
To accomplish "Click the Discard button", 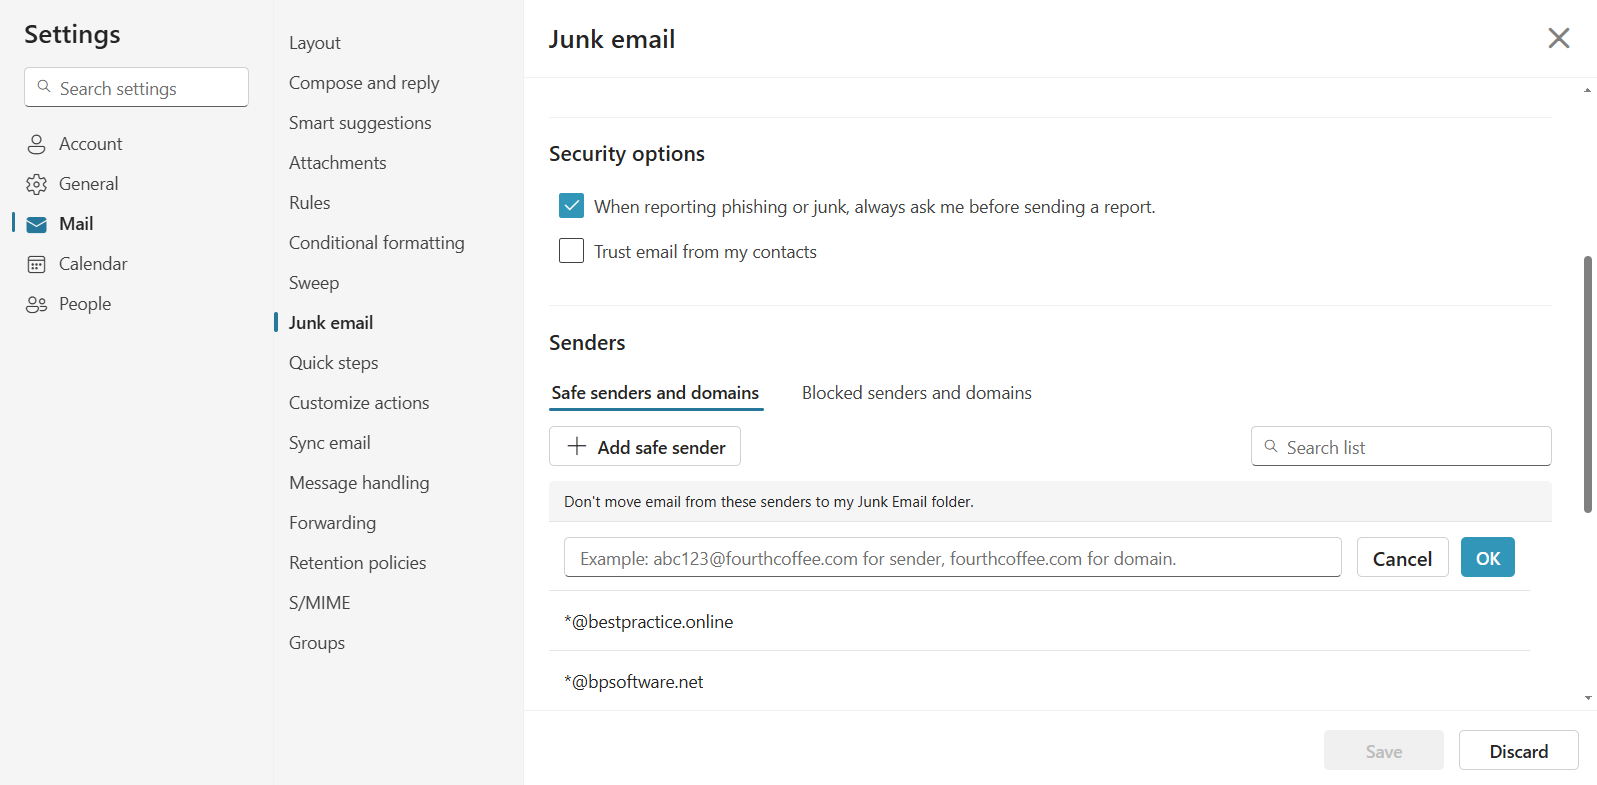I will click(x=1518, y=751).
